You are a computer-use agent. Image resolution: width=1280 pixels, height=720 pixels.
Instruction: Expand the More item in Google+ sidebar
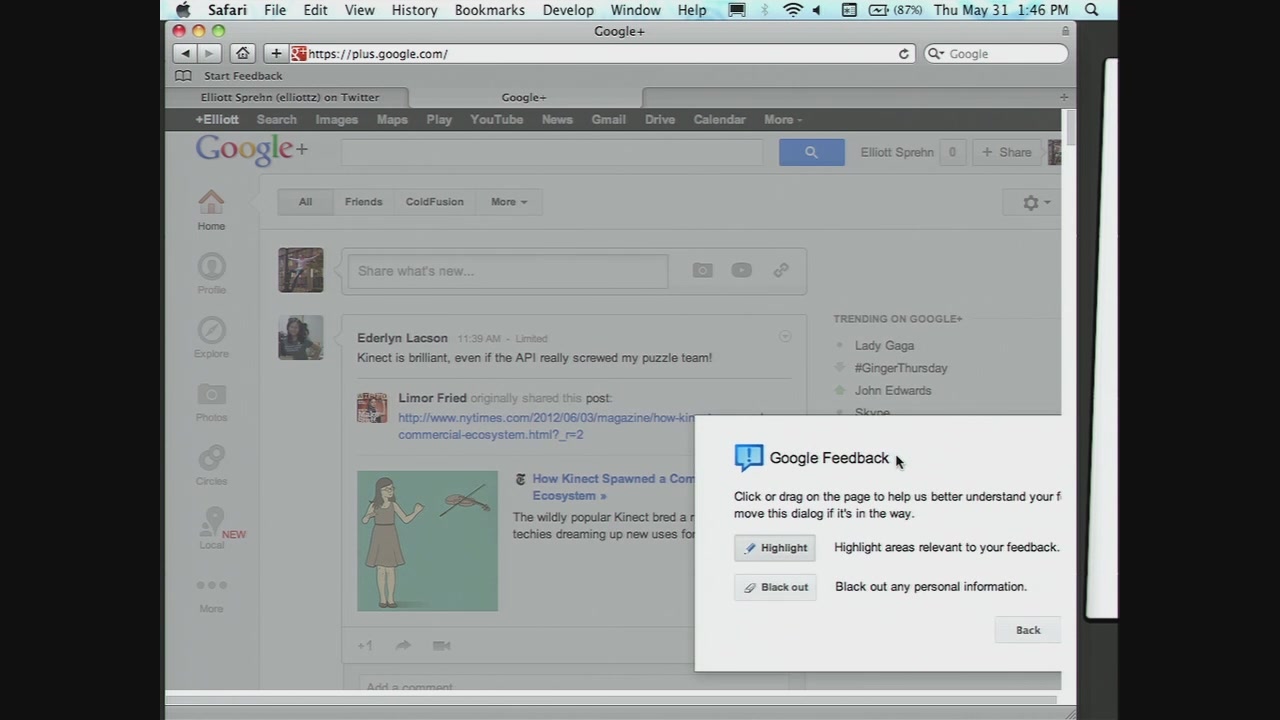[x=211, y=595]
